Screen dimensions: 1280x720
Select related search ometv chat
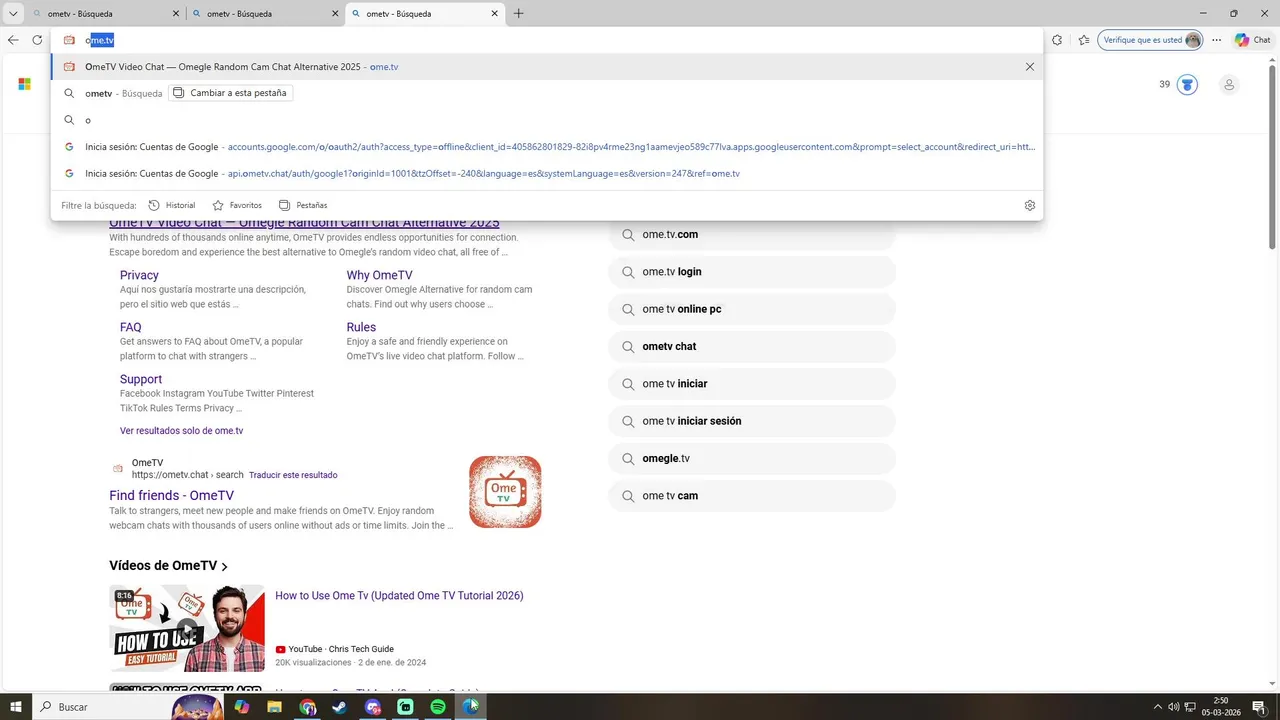[x=752, y=347]
